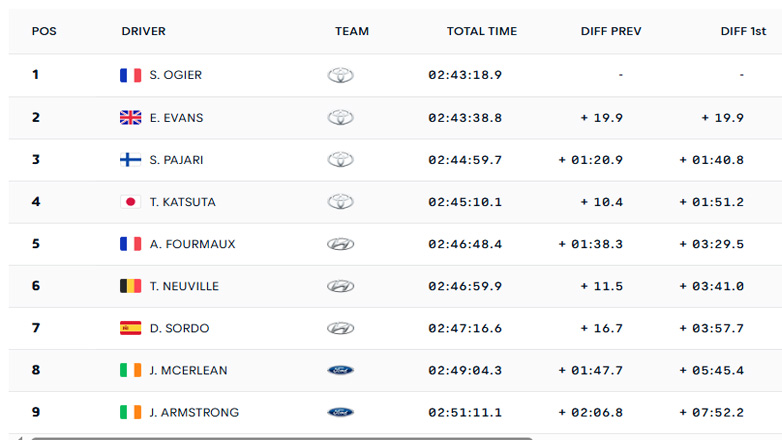Click the Ford logo in Armstrong's row
Viewport: 782px width, 440px height.
coord(340,412)
